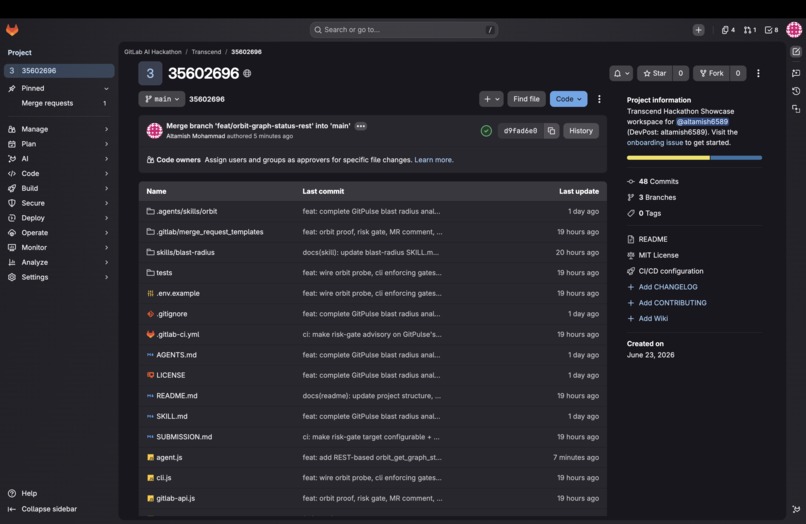Click the public visibility globe icon
The height and width of the screenshot is (524, 806).
[x=247, y=74]
